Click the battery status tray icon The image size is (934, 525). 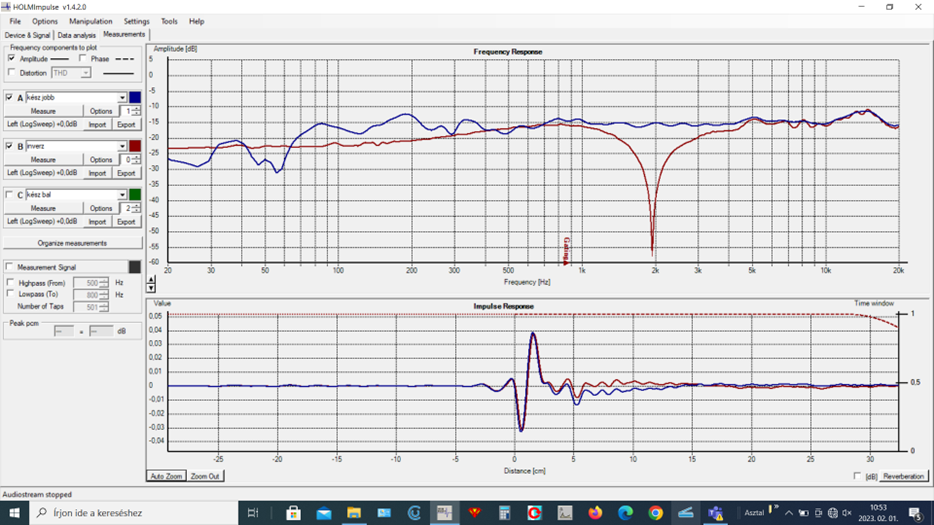coord(804,512)
